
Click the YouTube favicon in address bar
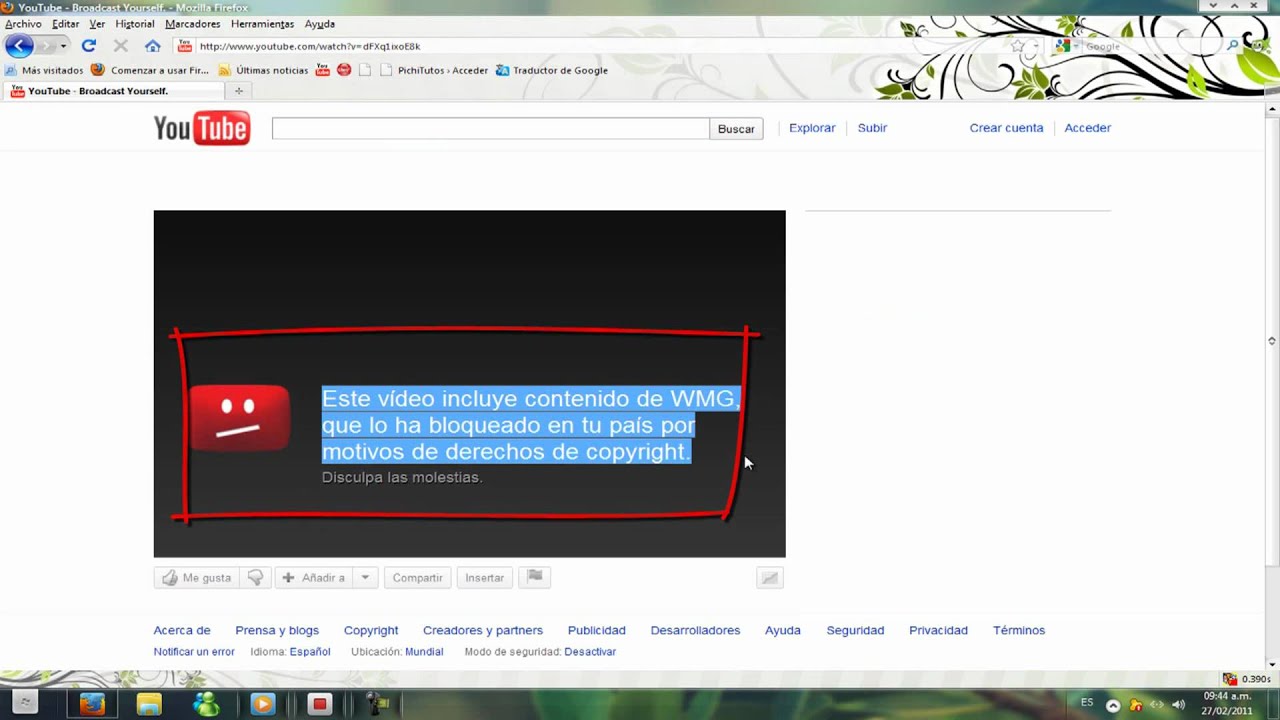pyautogui.click(x=184, y=46)
